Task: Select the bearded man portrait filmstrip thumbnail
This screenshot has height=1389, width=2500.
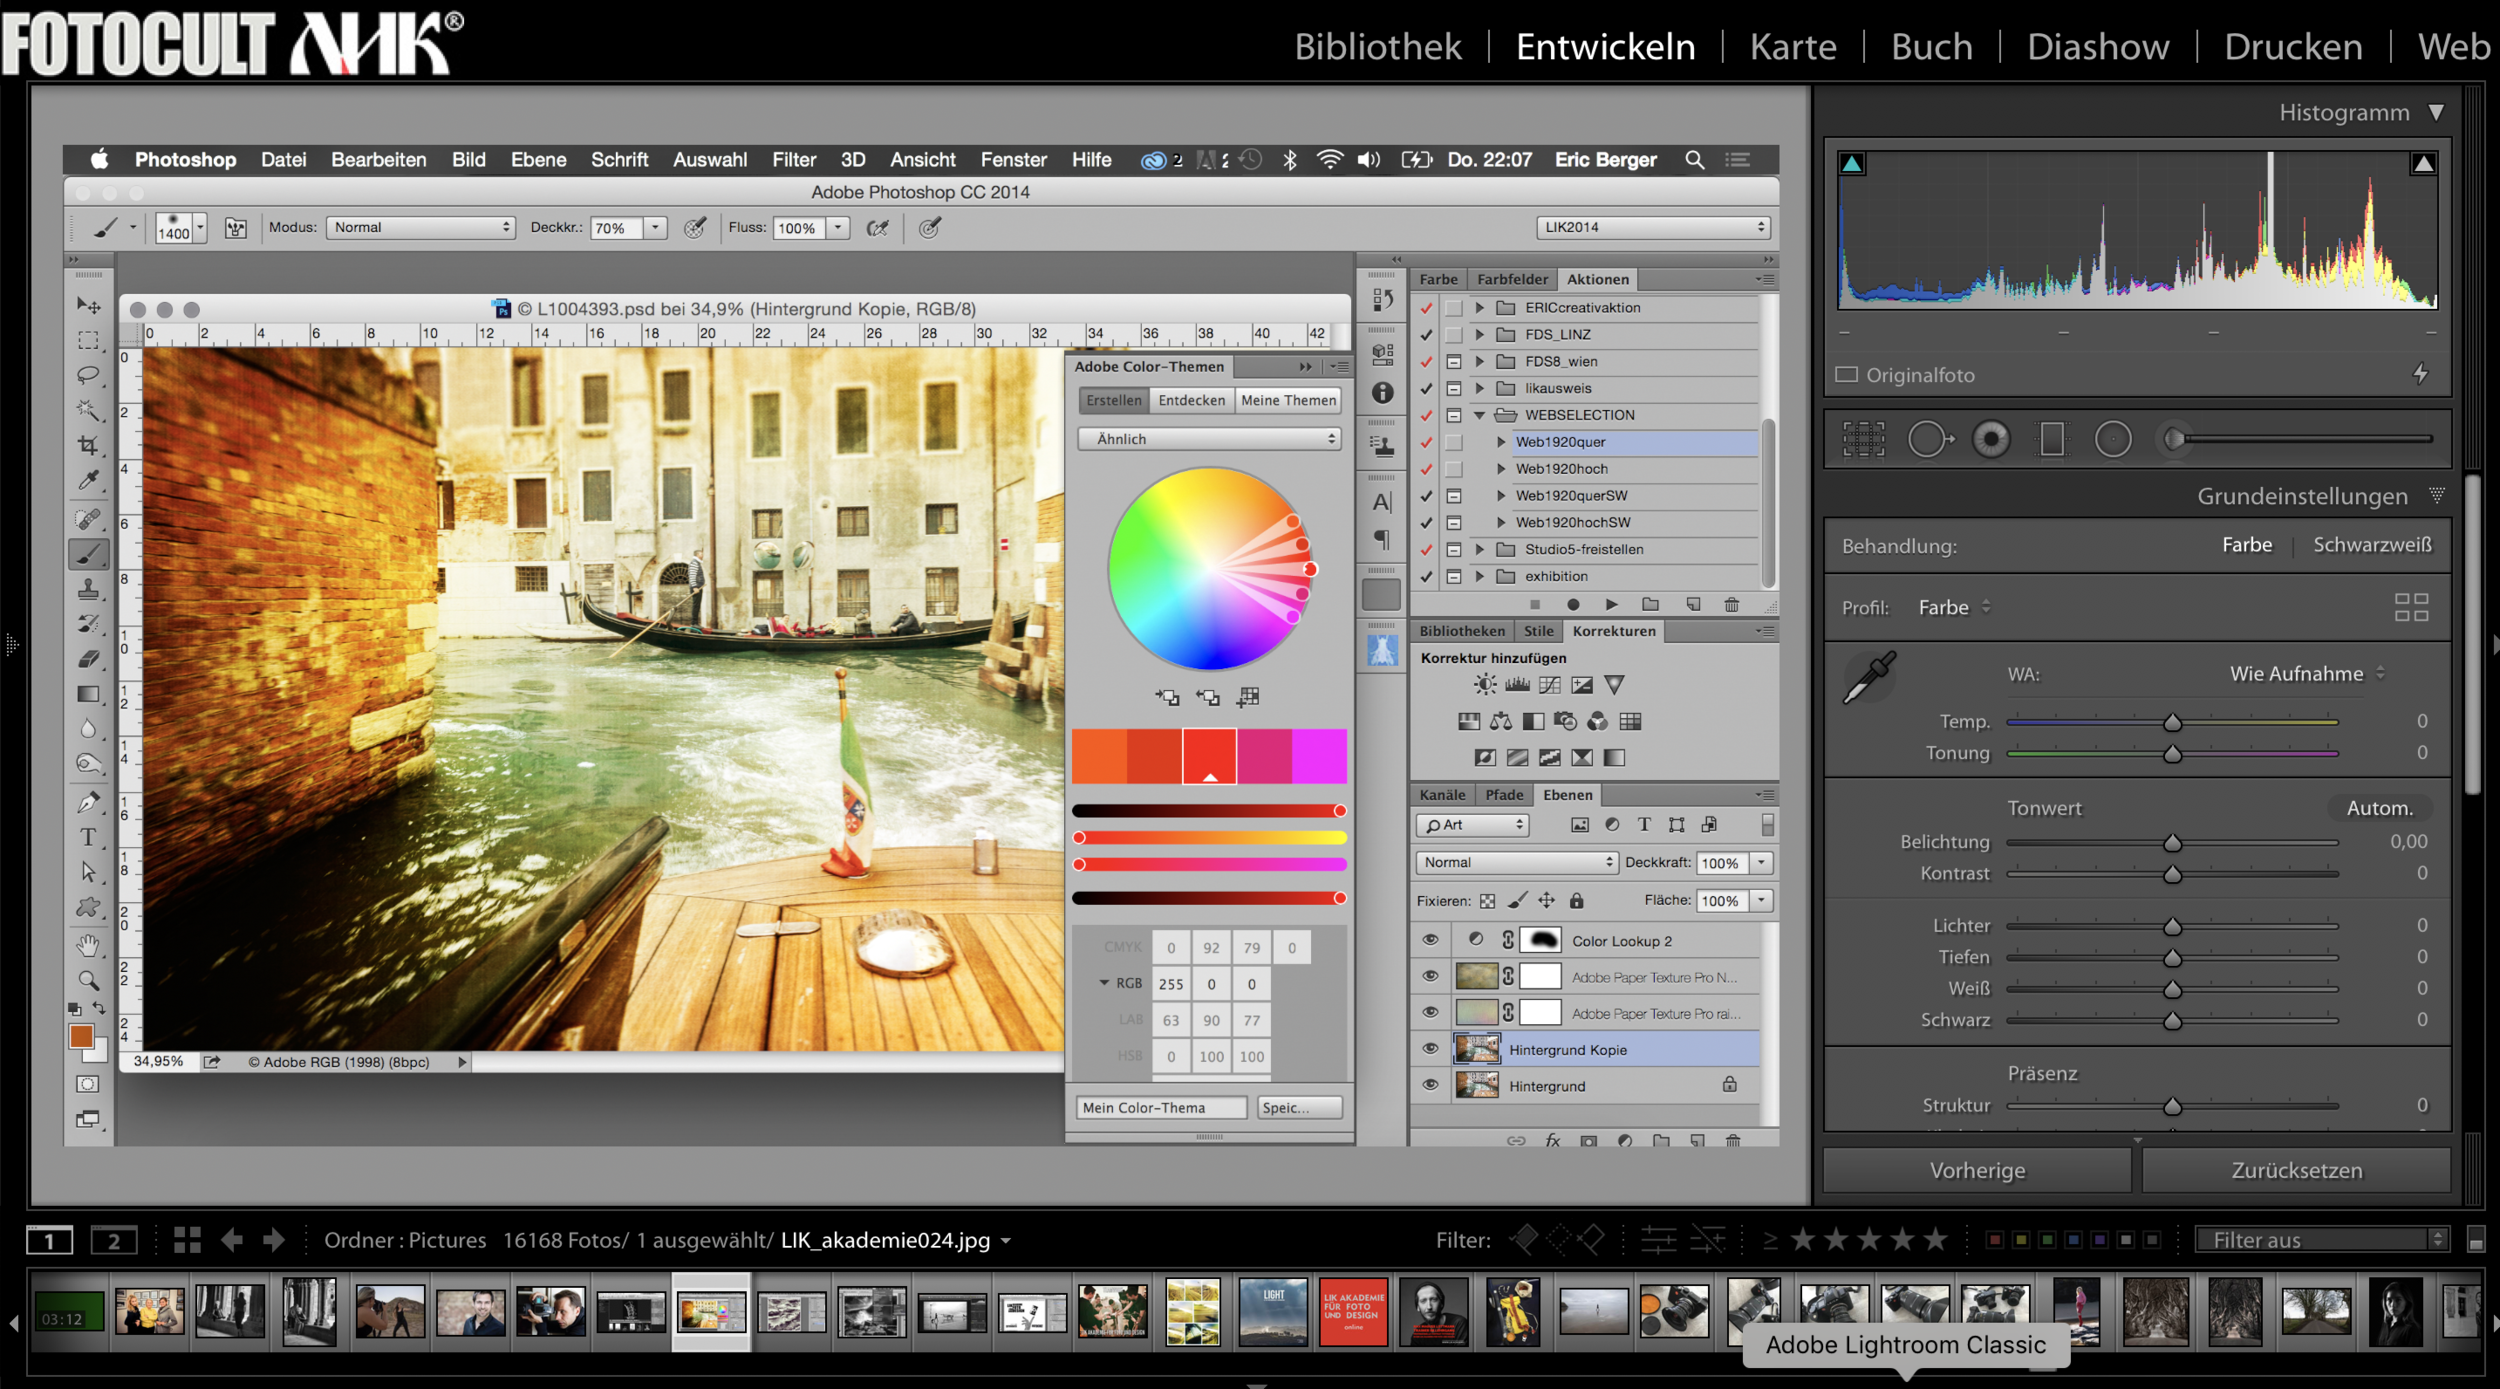Action: pos(1433,1311)
